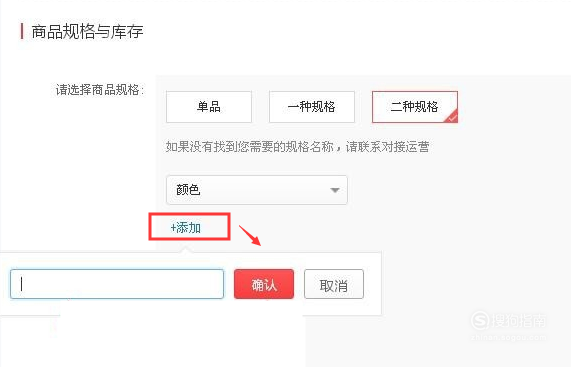Select the 单品 specification option
Image resolution: width=571 pixels, height=367 pixels.
[x=209, y=107]
